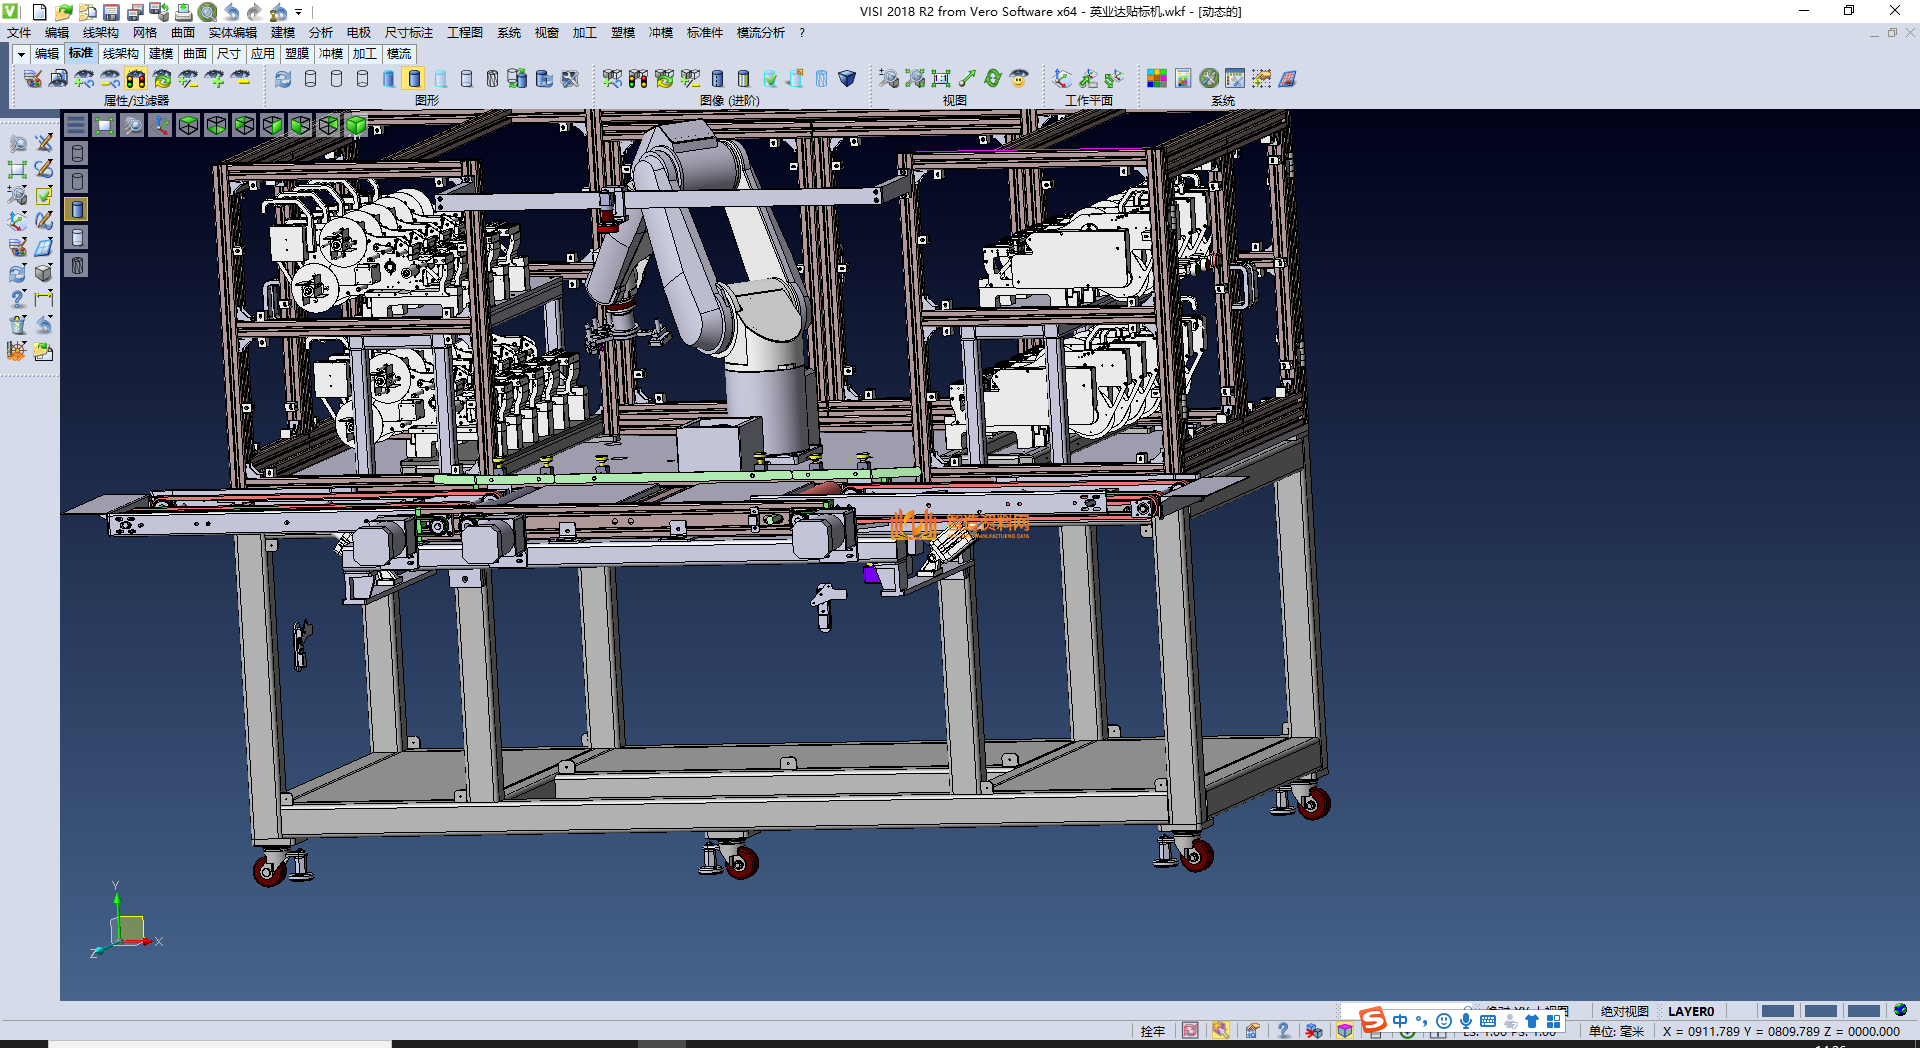Screen dimensions: 1920x1048
Task: Open the 实体编辑 menu
Action: [232, 33]
